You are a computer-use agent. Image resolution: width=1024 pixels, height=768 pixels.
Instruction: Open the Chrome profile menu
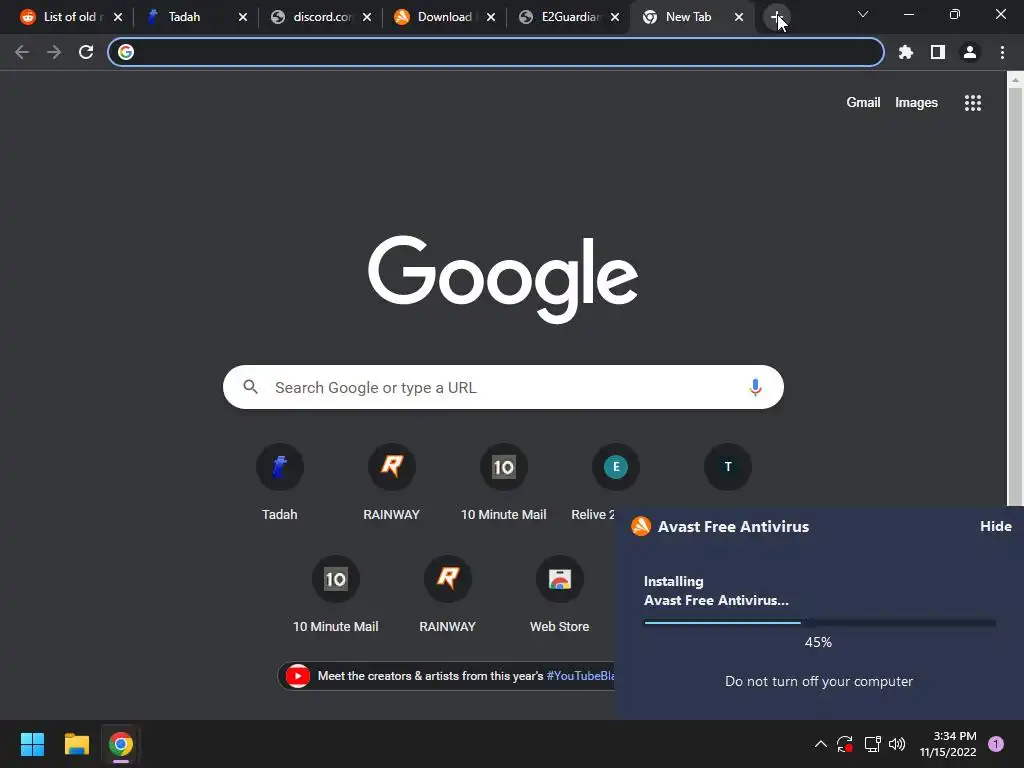(970, 52)
